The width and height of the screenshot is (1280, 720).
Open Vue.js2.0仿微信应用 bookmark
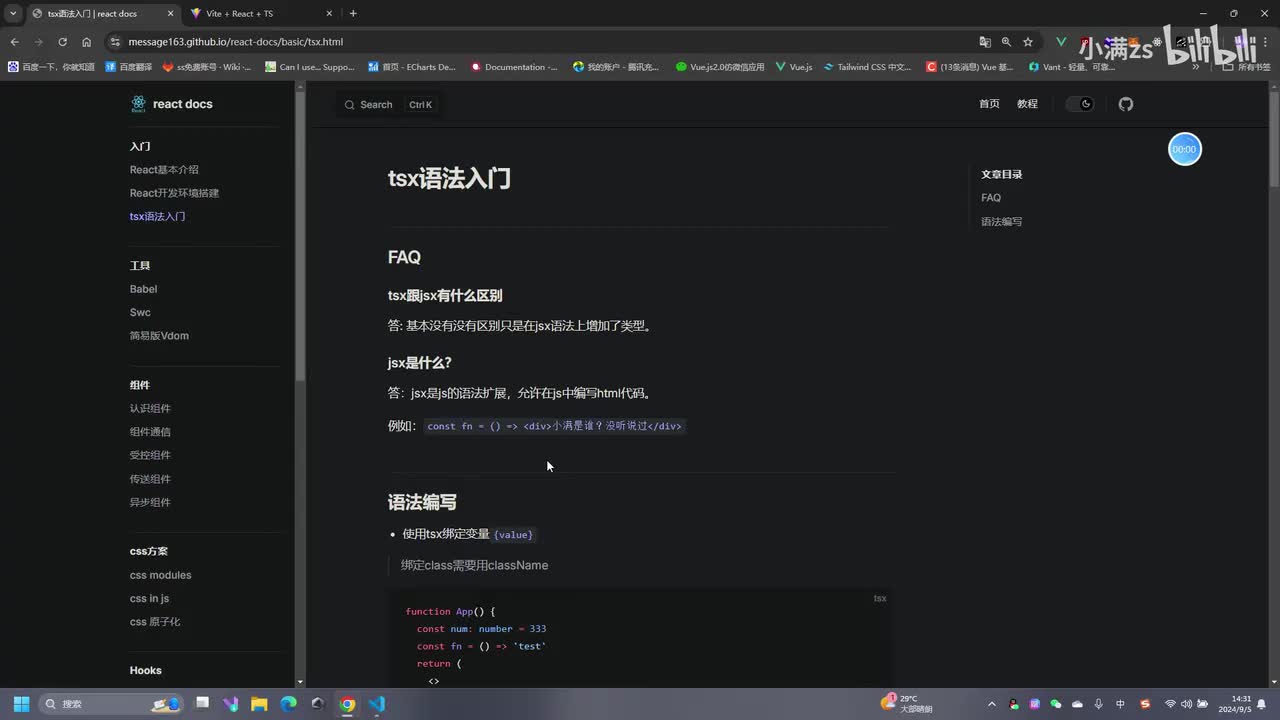pos(720,67)
